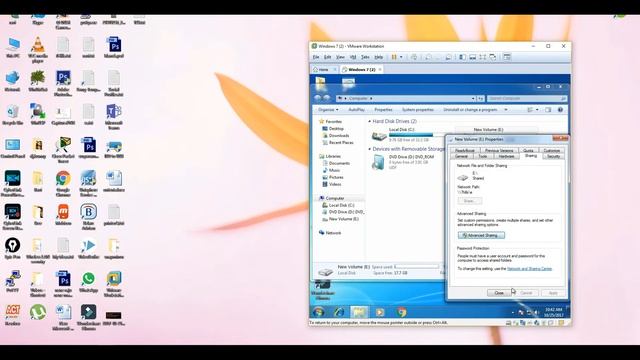The height and width of the screenshot is (360, 640).
Task: Open the Google Chrome desktop shortcut
Action: [63, 183]
